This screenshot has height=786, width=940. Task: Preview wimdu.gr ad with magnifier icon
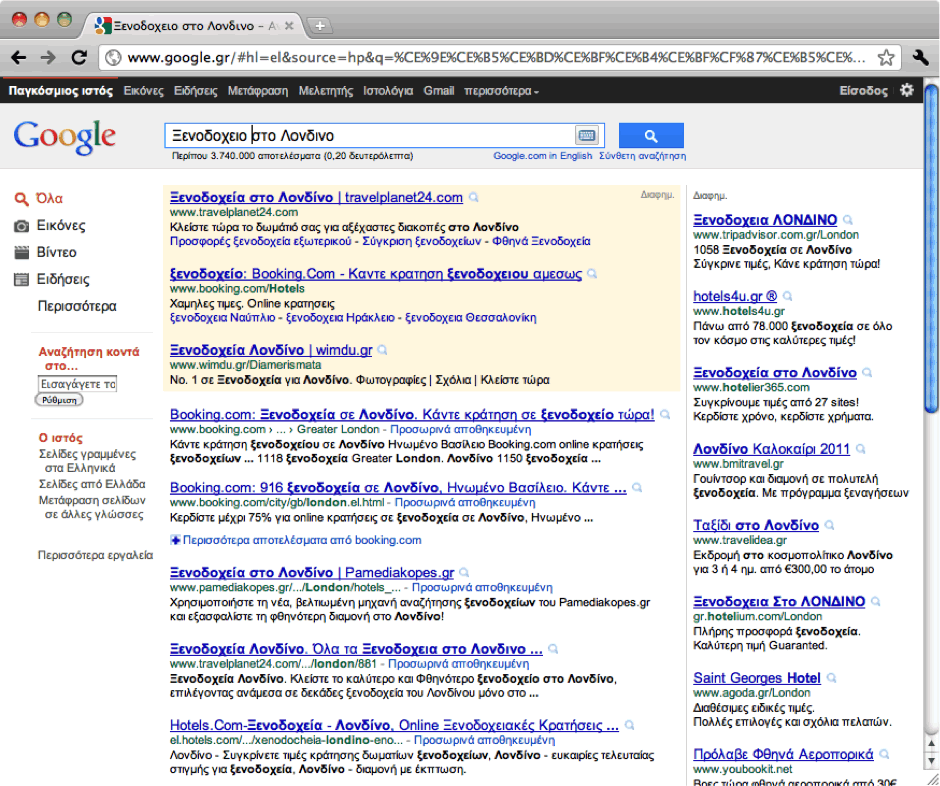(382, 350)
